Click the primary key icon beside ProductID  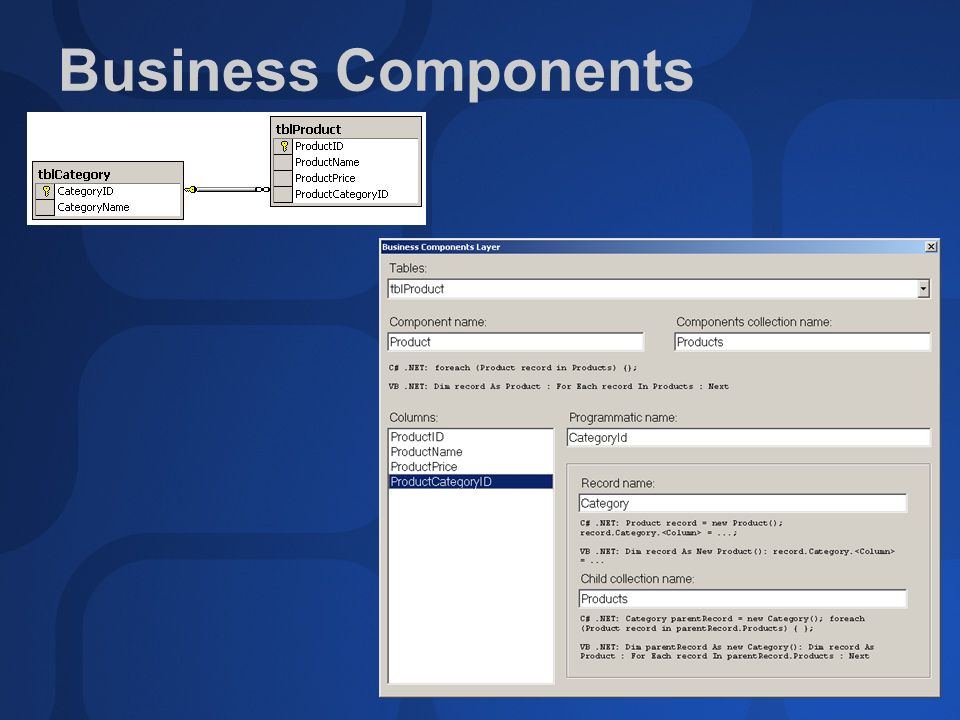tap(284, 146)
